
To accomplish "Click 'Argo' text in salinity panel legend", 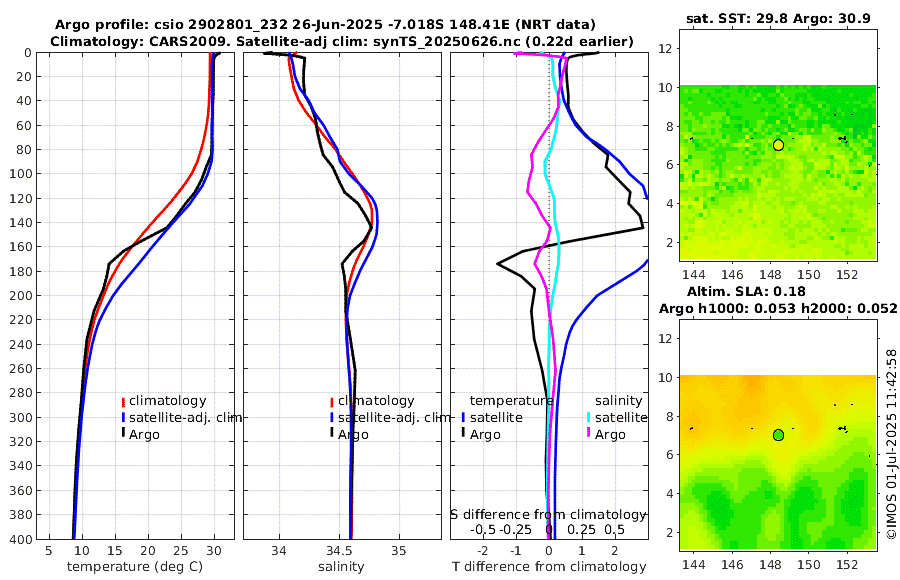I will pyautogui.click(x=353, y=435).
